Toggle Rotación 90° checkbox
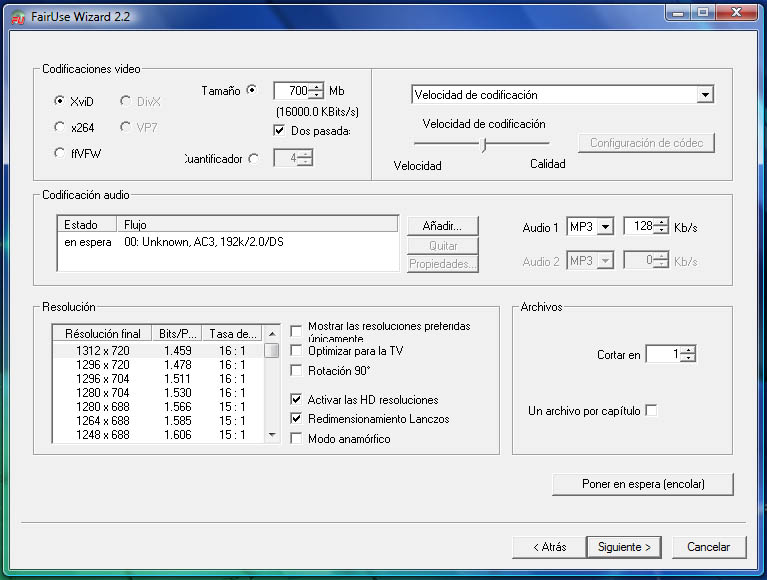The width and height of the screenshot is (767, 580). [x=296, y=370]
